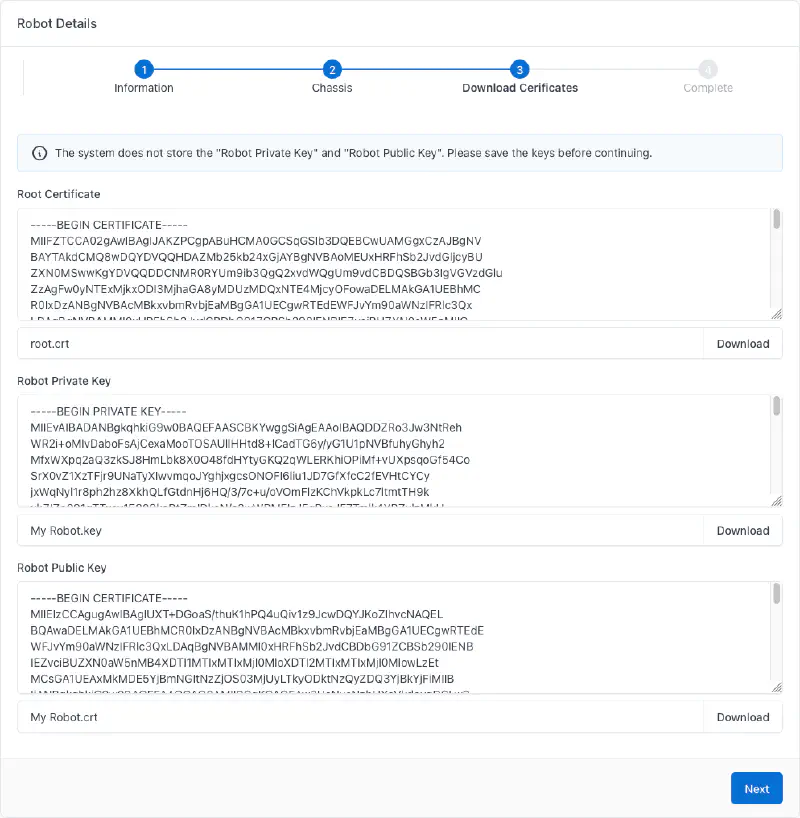Click the root.crt filename field

pyautogui.click(x=360, y=344)
